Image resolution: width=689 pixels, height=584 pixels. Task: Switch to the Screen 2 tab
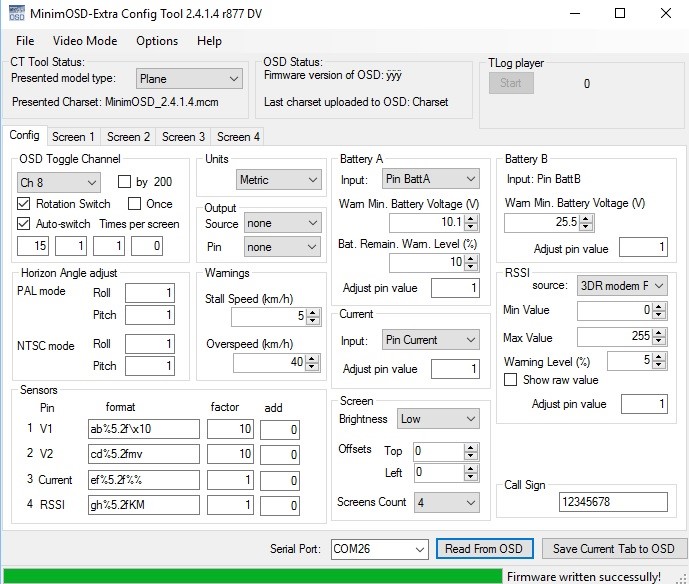128,137
